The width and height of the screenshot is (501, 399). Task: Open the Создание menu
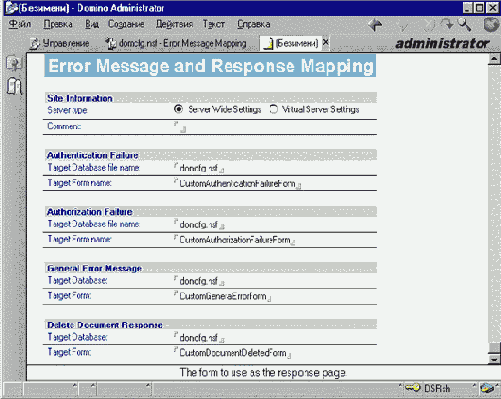pyautogui.click(x=126, y=24)
